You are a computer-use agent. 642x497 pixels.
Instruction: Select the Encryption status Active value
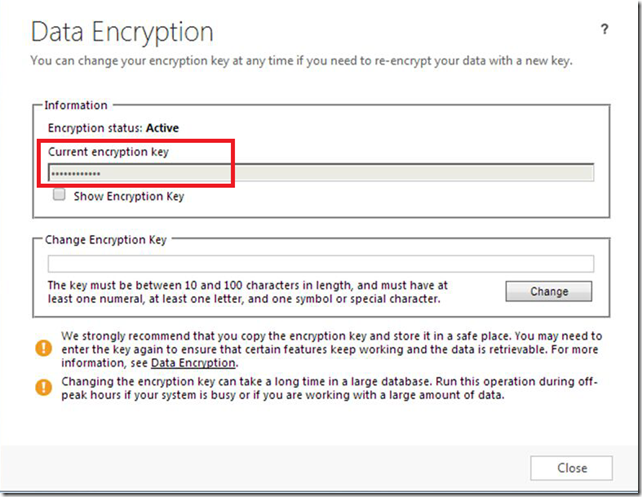(163, 128)
